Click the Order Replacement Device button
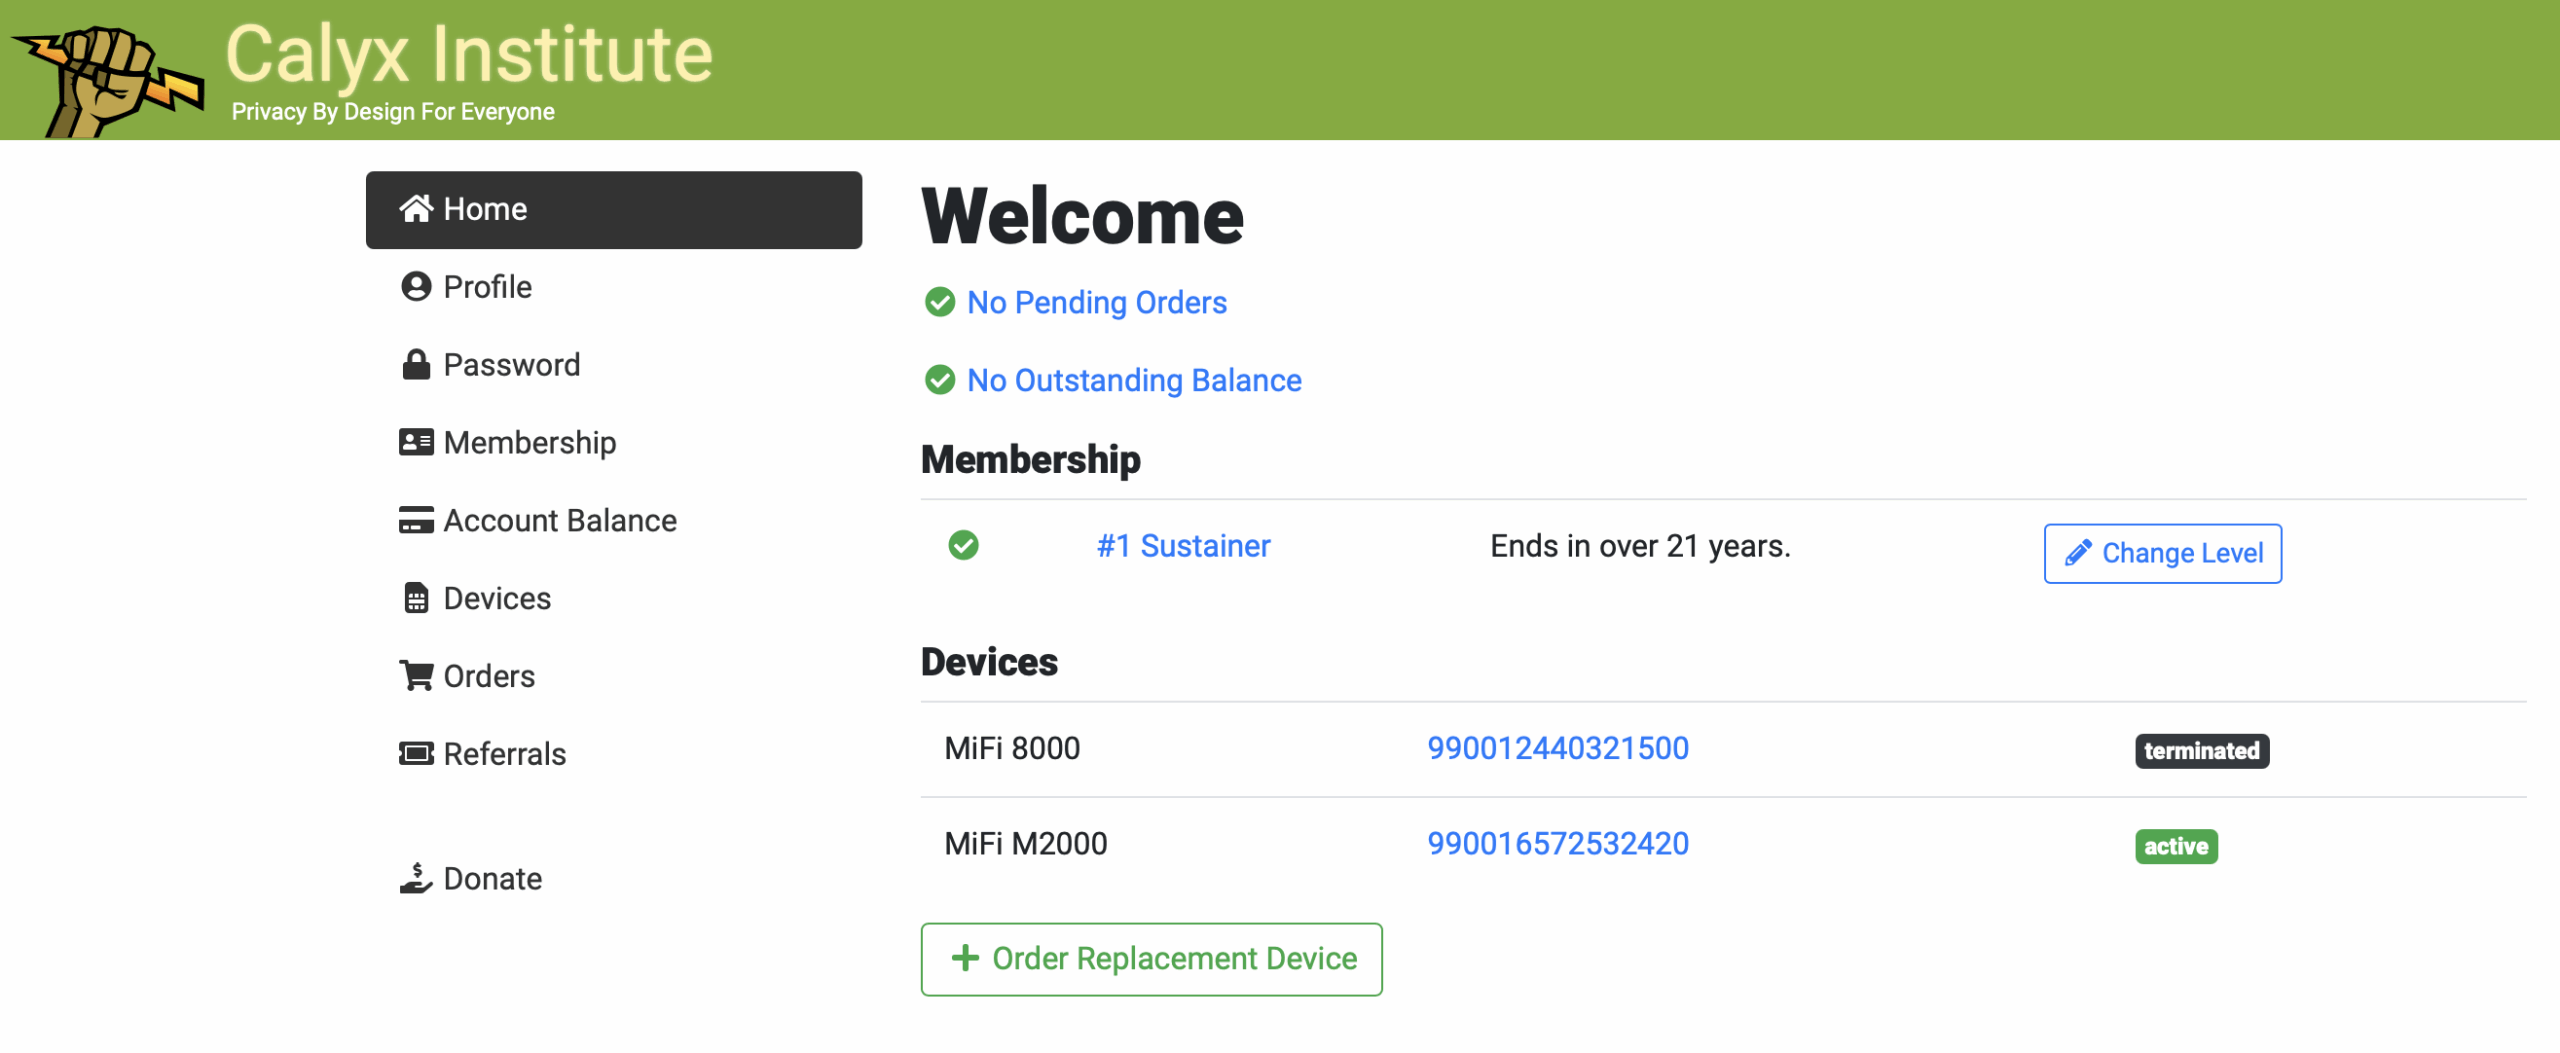 point(1152,959)
